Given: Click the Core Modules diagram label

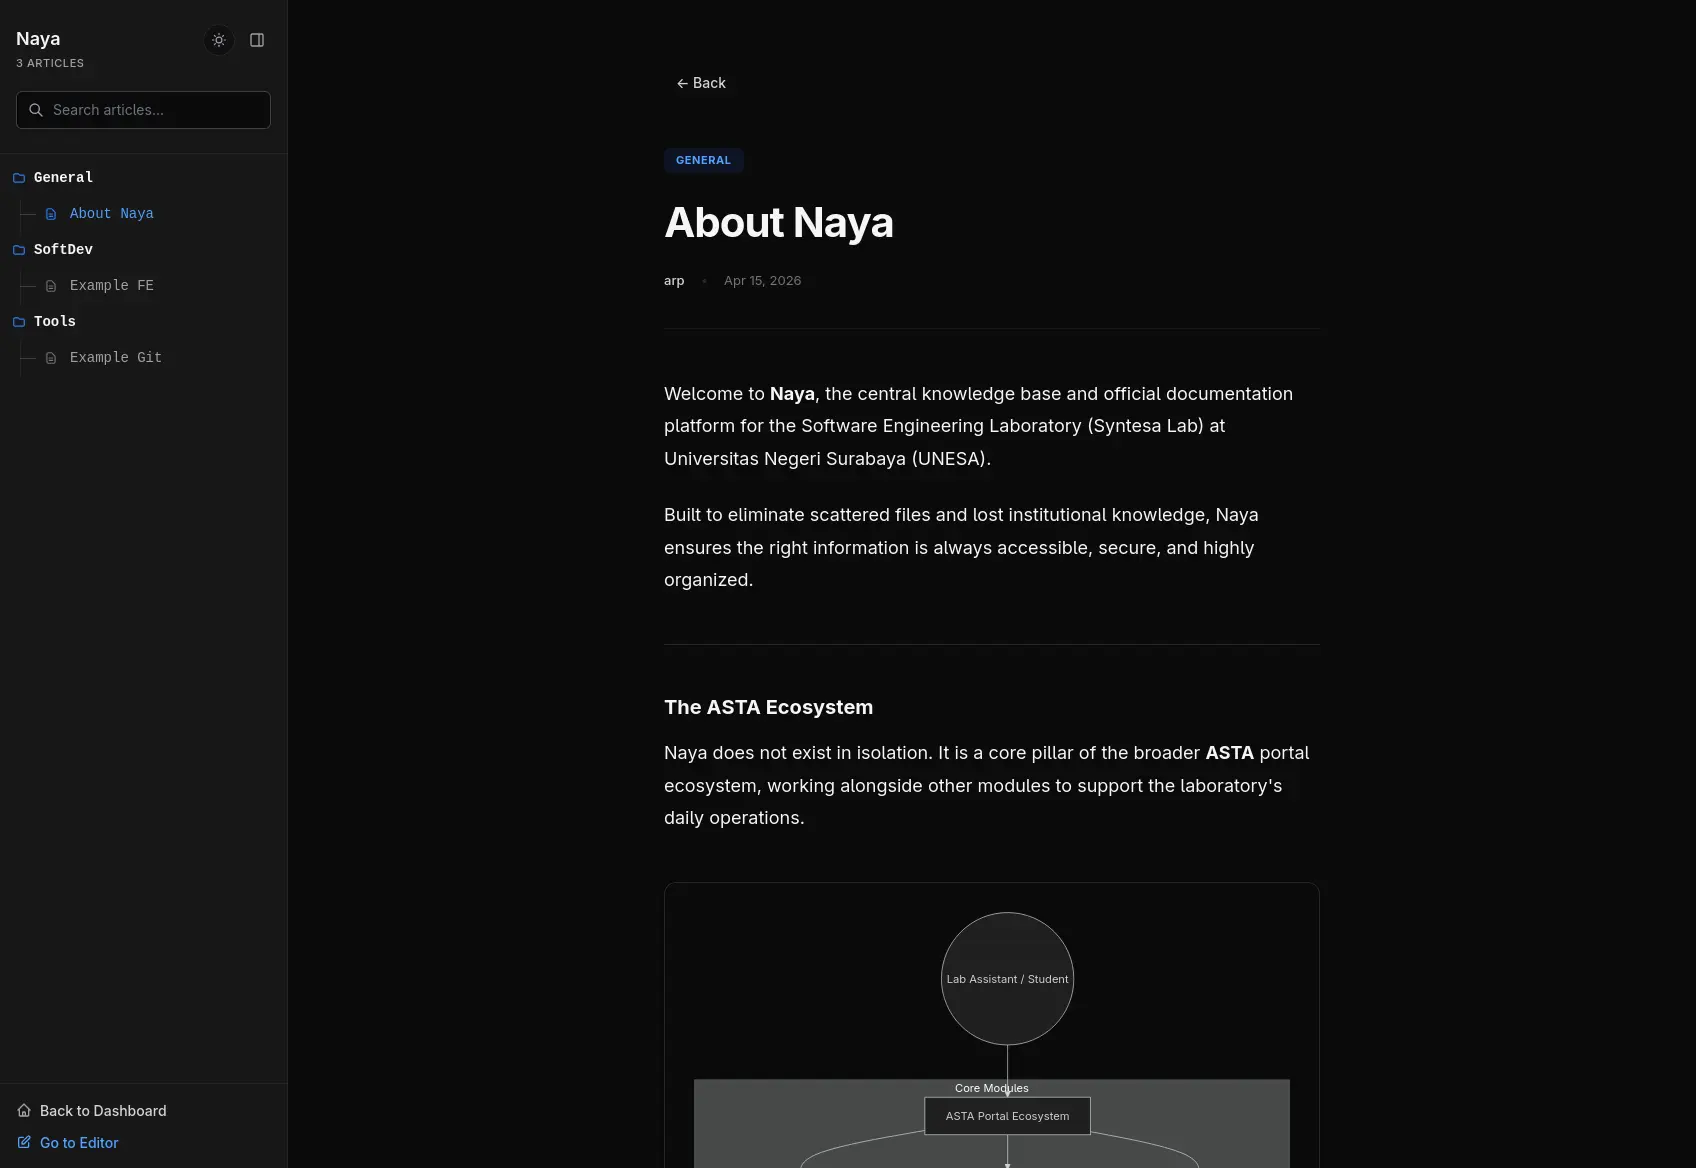Looking at the screenshot, I should 991,1088.
